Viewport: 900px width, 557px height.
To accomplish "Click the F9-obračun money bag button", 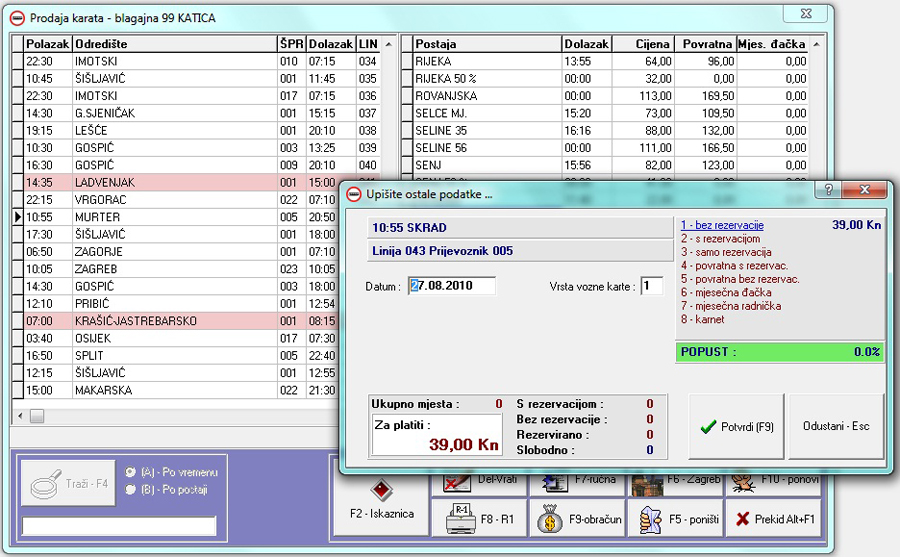I will pos(578,519).
